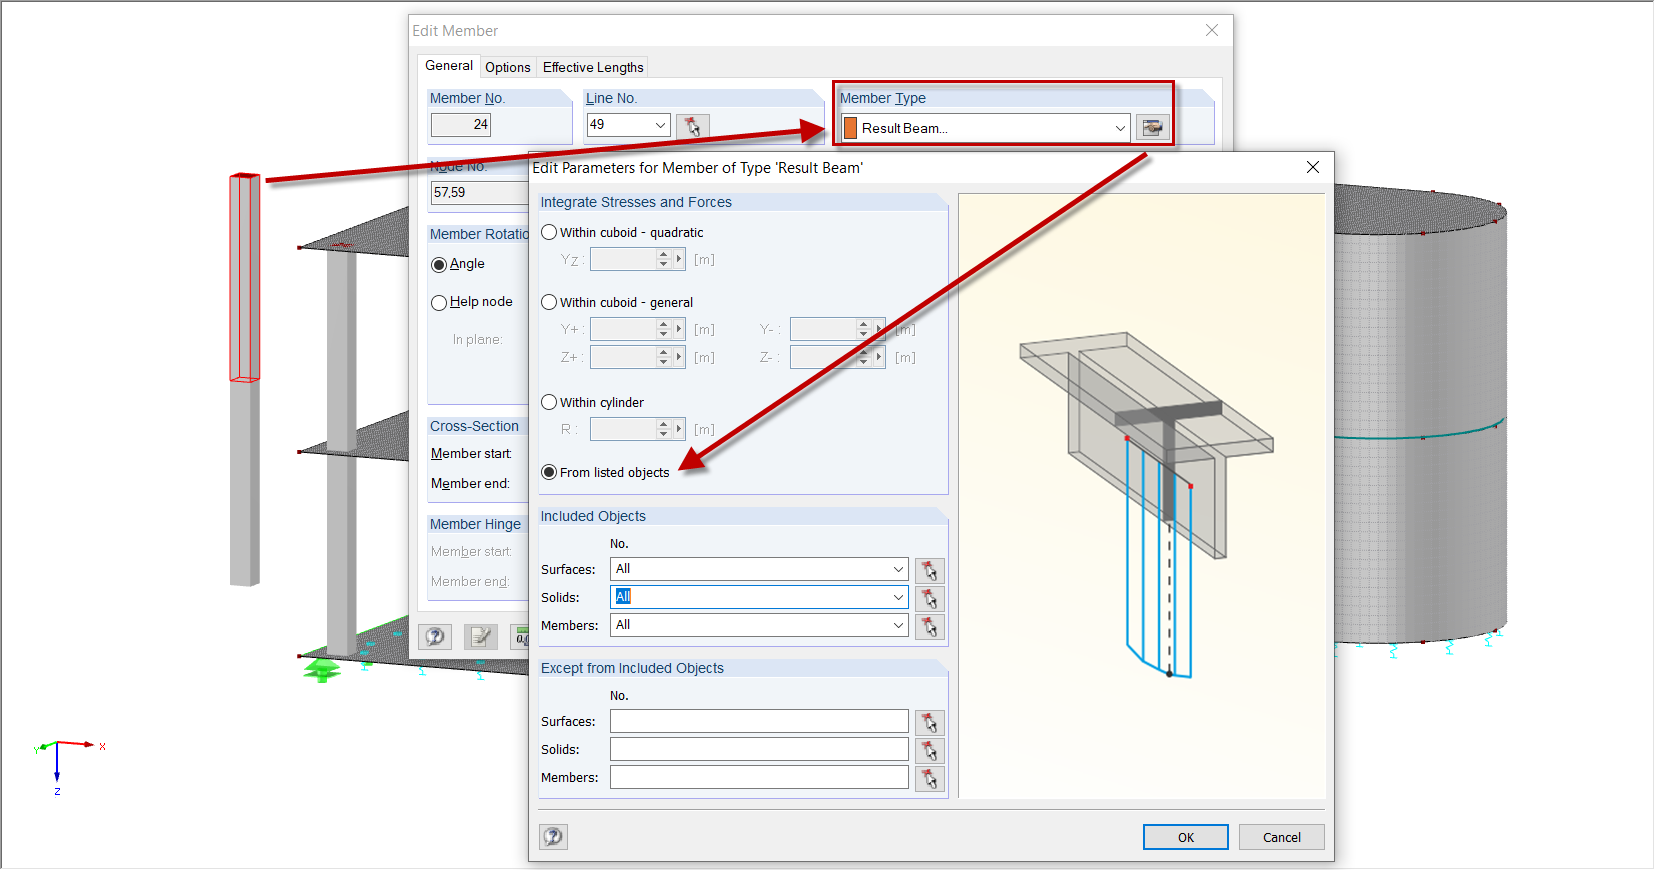
Task: Open help in Edit Member dialog
Action: tap(435, 637)
